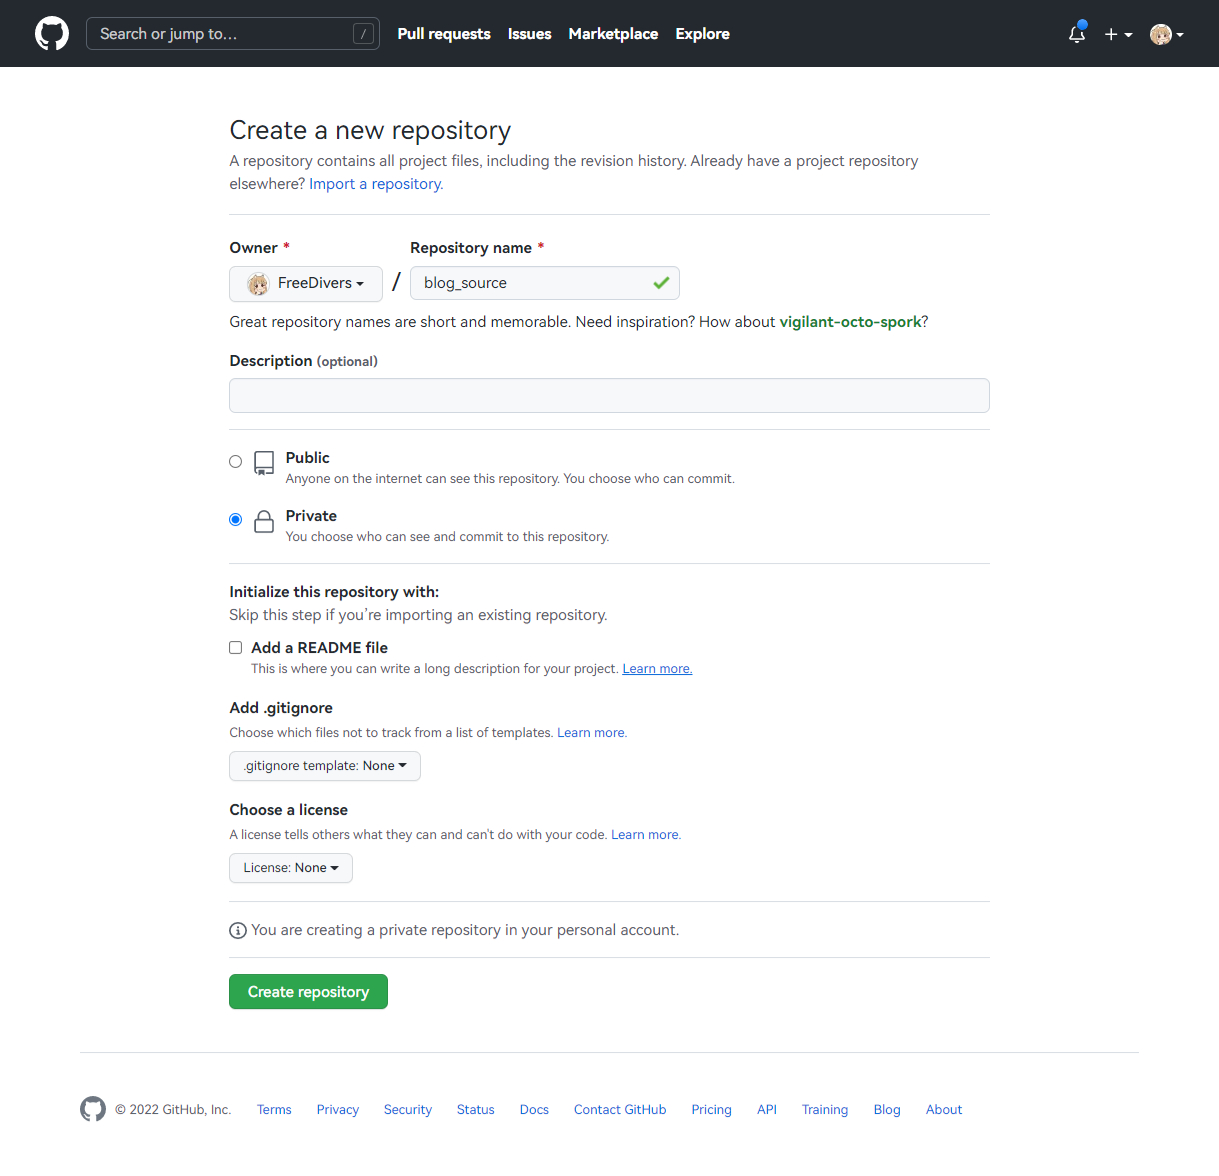Click the Repository name input field
The image size is (1219, 1176).
coord(545,283)
